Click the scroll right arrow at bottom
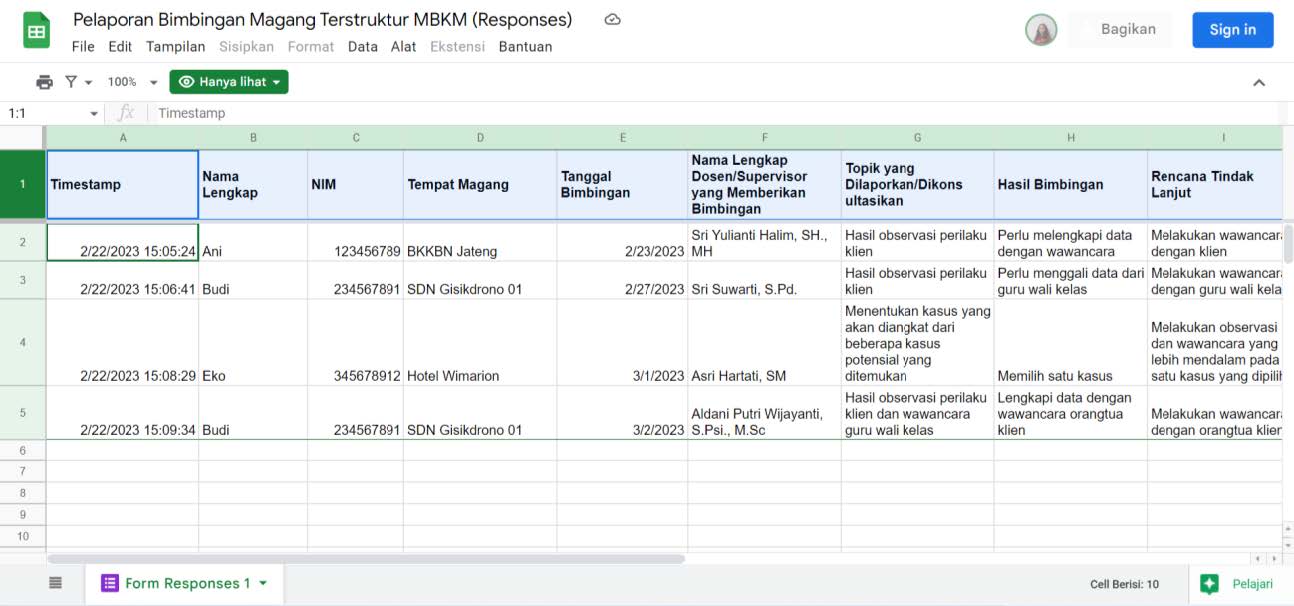The image size is (1294, 606). (x=1273, y=559)
